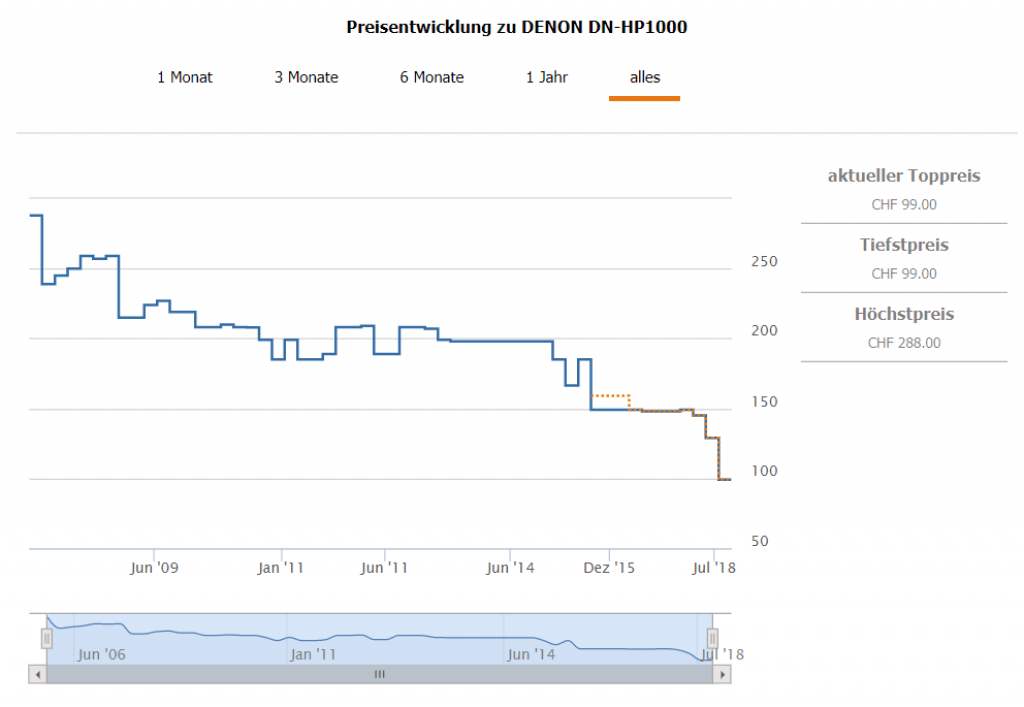Click the 'Dez '15' x-axis label

coord(609,568)
